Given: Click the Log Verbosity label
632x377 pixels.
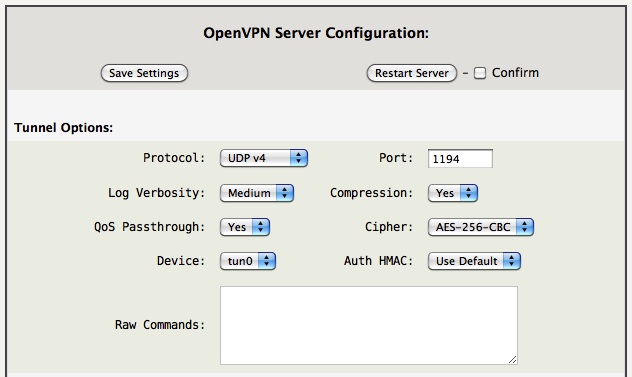Looking at the screenshot, I should 157,193.
